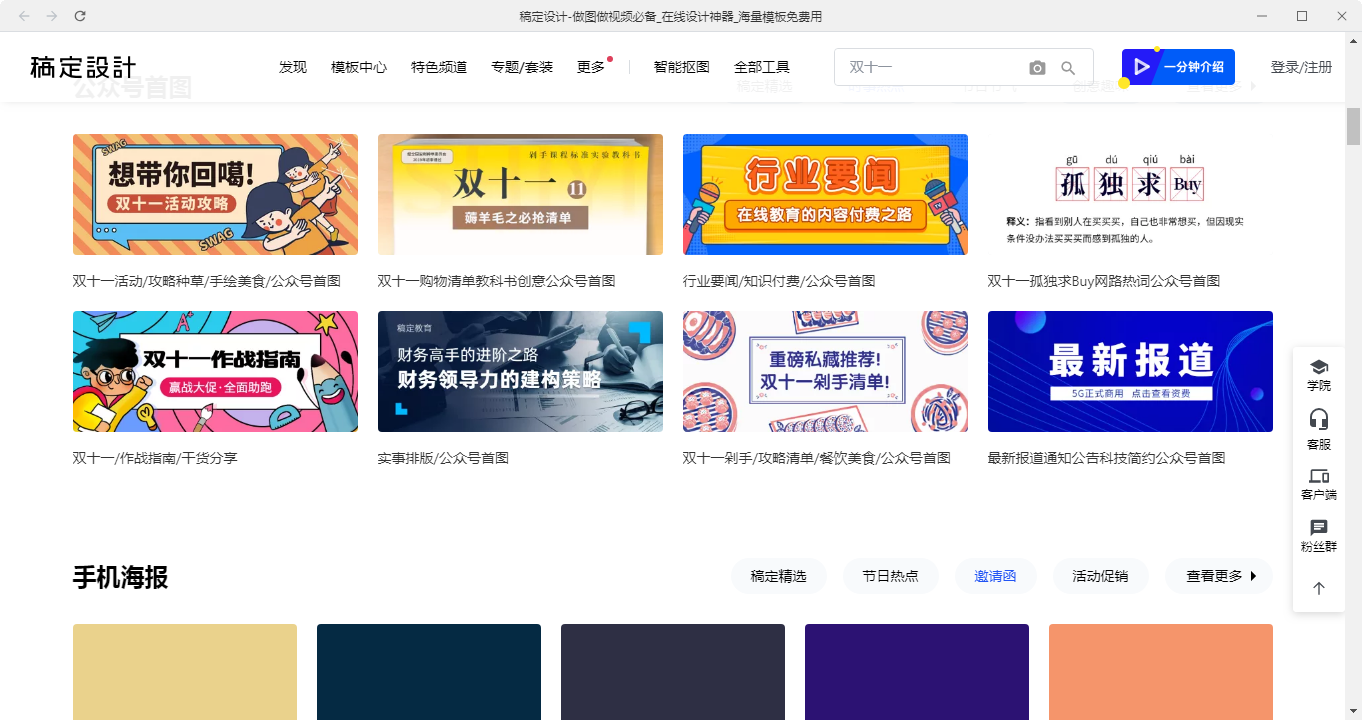
Task: Open the dark gray phone poster card
Action: pyautogui.click(x=673, y=672)
